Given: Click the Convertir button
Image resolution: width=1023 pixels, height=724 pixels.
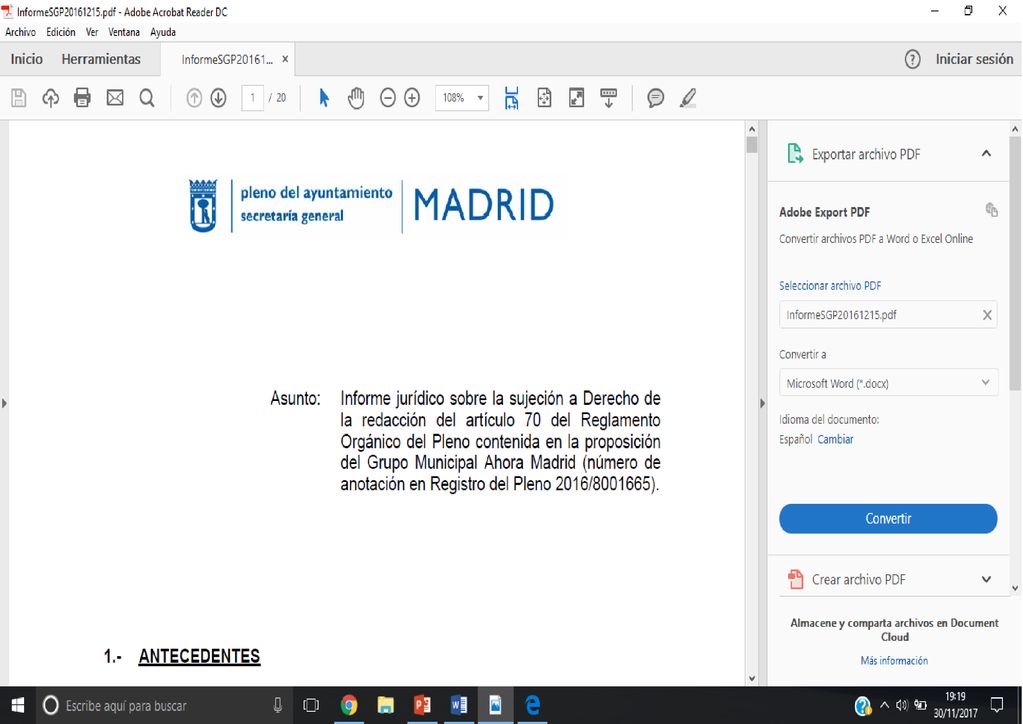Looking at the screenshot, I should coord(888,519).
